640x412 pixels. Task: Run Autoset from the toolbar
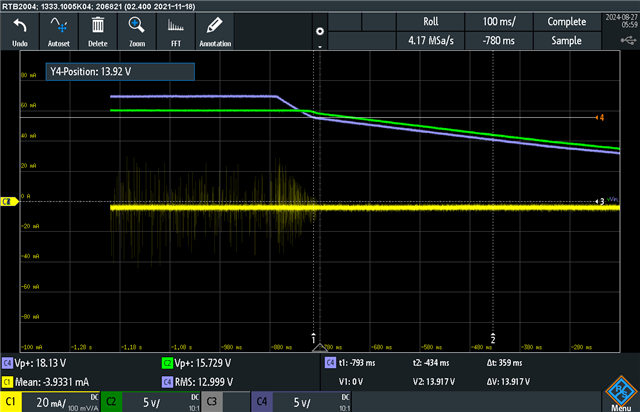(x=59, y=31)
